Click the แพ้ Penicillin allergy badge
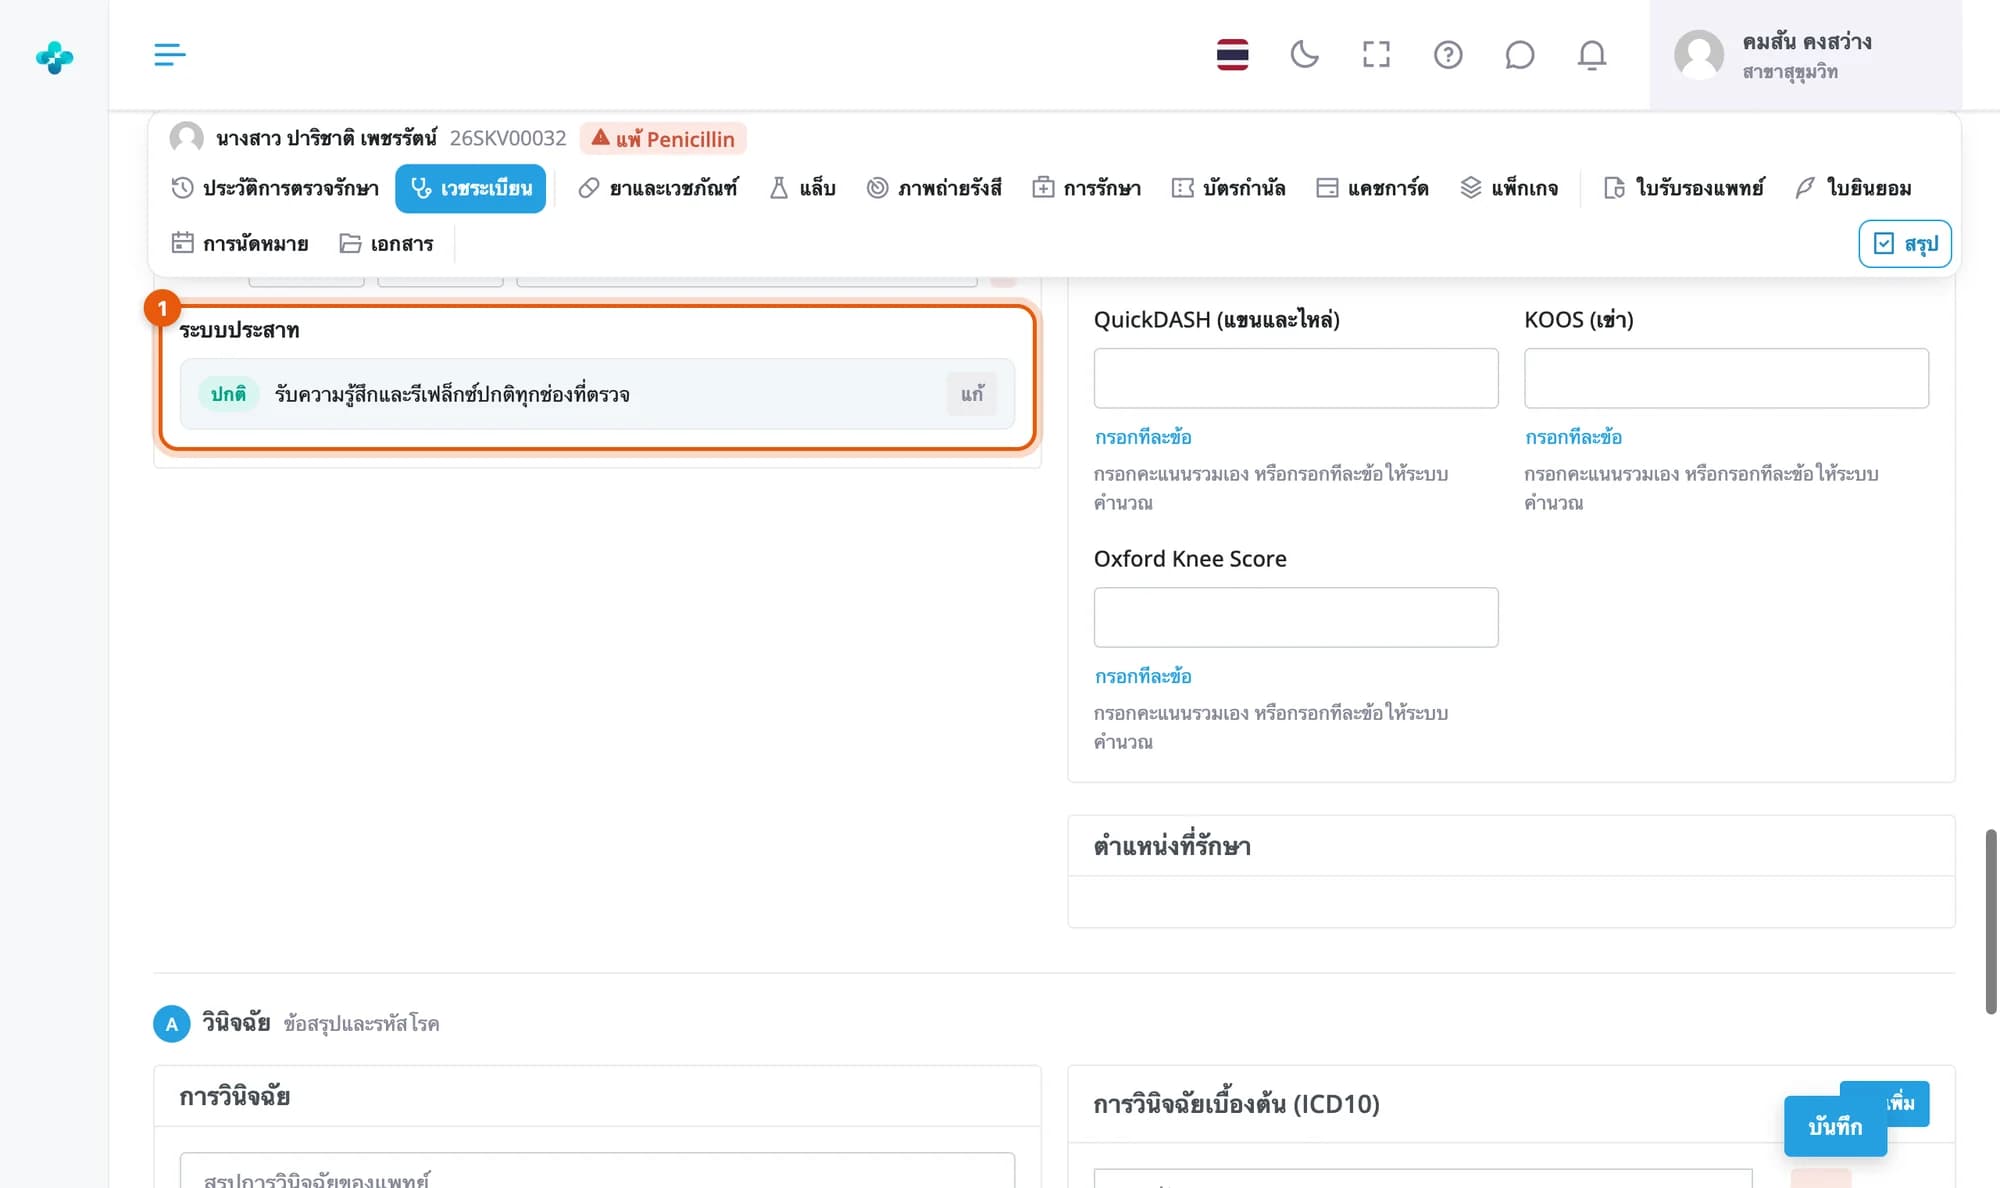The width and height of the screenshot is (2000, 1188). click(663, 138)
